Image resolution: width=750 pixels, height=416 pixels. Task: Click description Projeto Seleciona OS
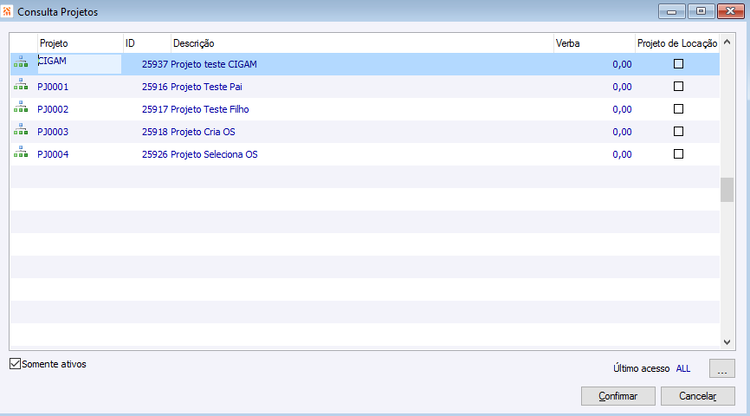(x=214, y=154)
